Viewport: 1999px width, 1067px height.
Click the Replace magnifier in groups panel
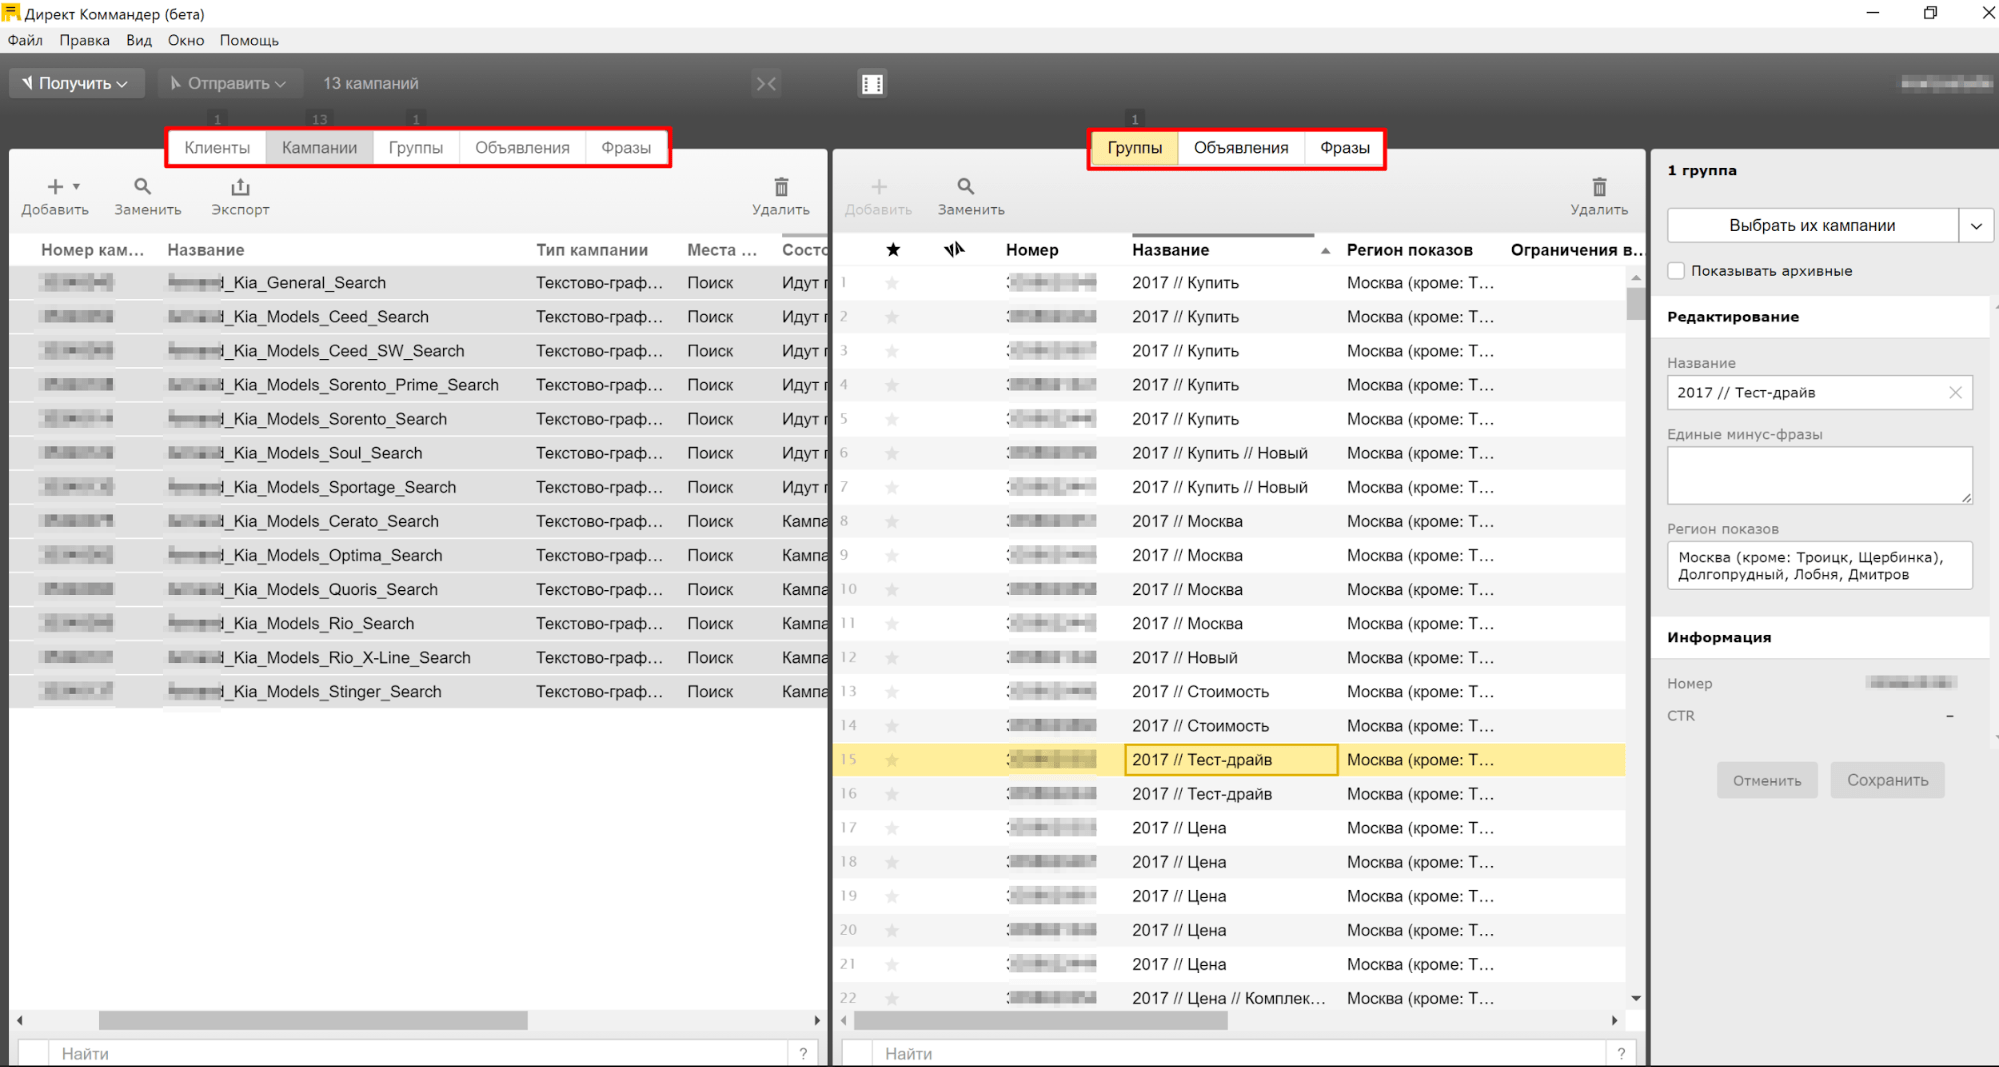click(965, 188)
